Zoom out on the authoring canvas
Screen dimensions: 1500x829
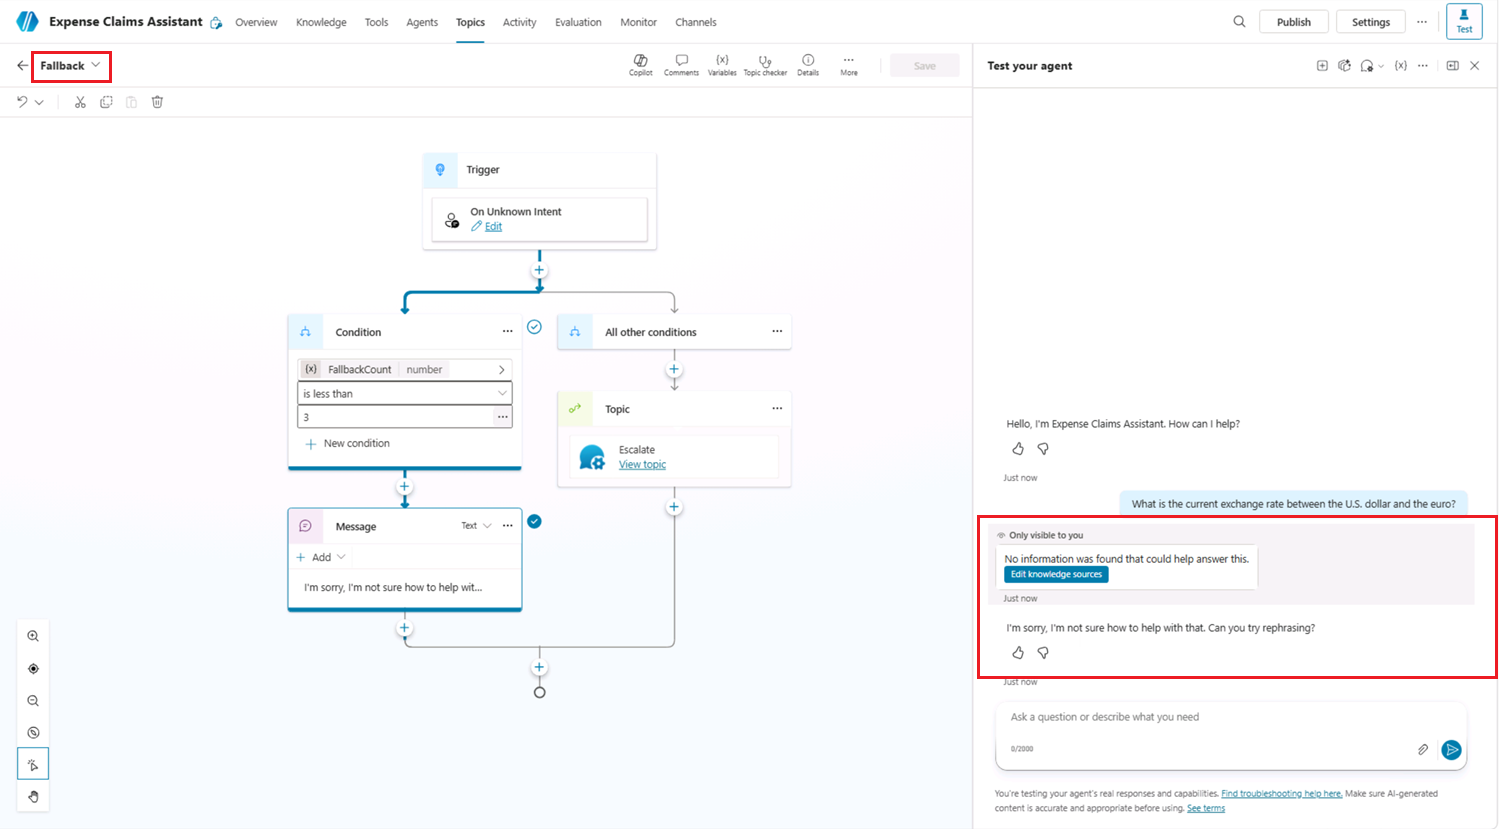33,701
